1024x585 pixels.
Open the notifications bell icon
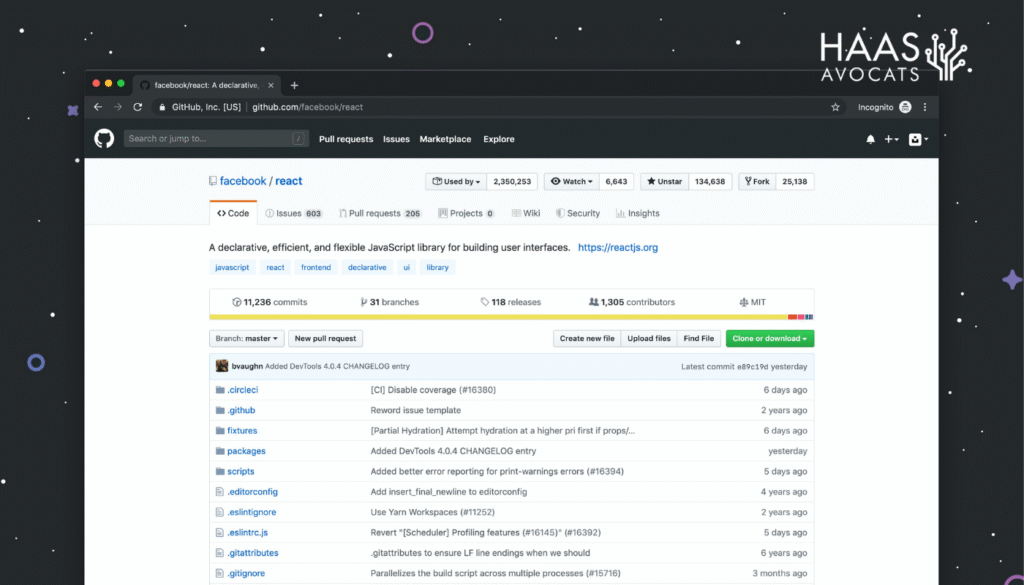click(870, 139)
